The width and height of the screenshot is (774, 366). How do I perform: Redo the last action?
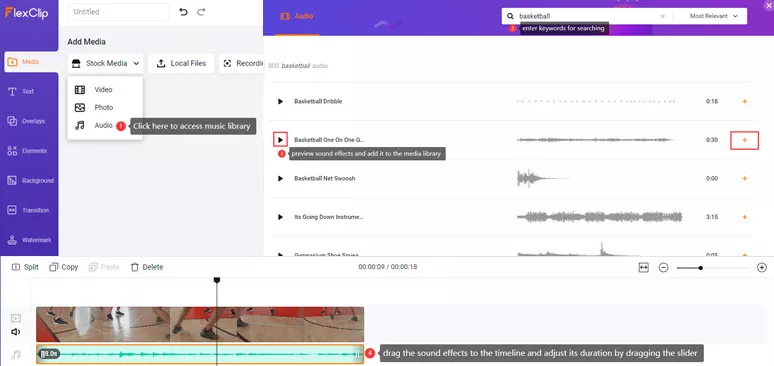pos(201,12)
